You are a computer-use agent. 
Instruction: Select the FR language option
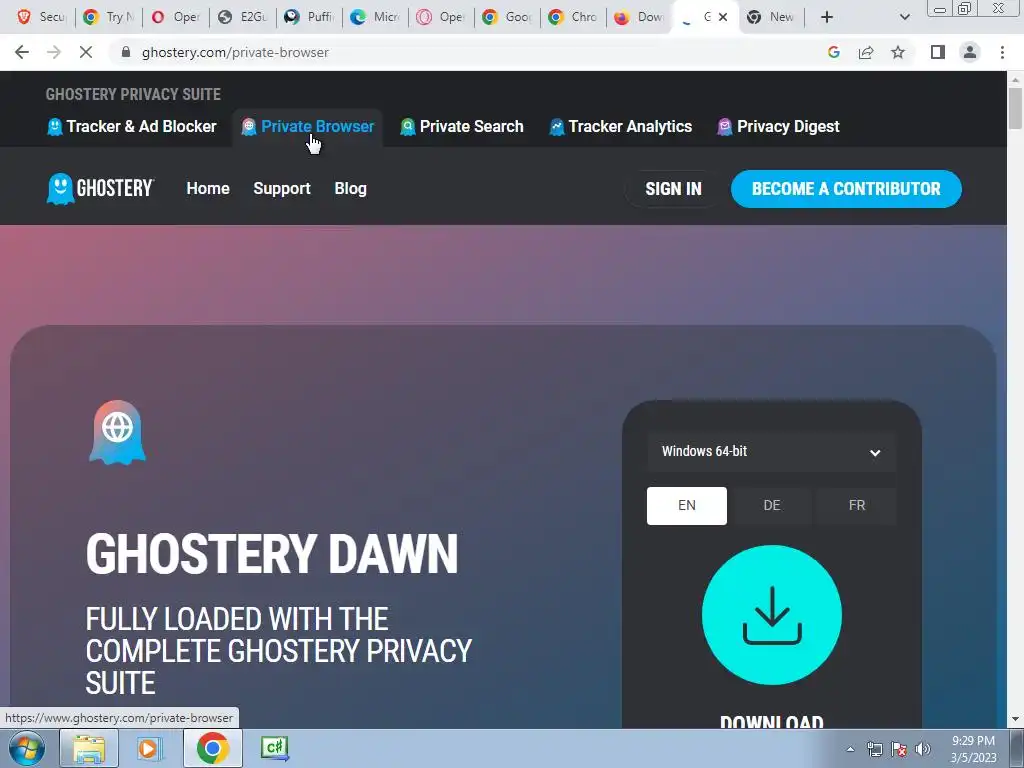(857, 505)
